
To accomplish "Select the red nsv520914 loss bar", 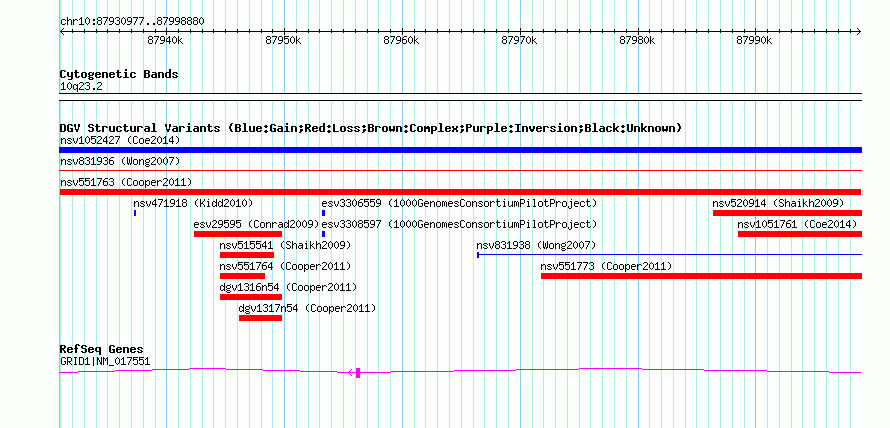I will tap(787, 213).
